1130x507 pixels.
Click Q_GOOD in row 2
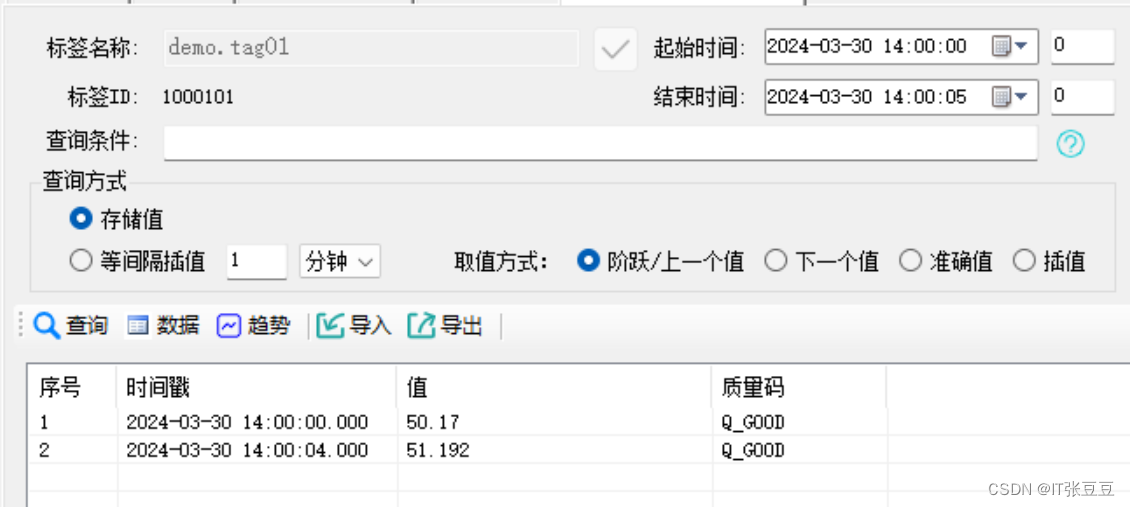click(752, 452)
